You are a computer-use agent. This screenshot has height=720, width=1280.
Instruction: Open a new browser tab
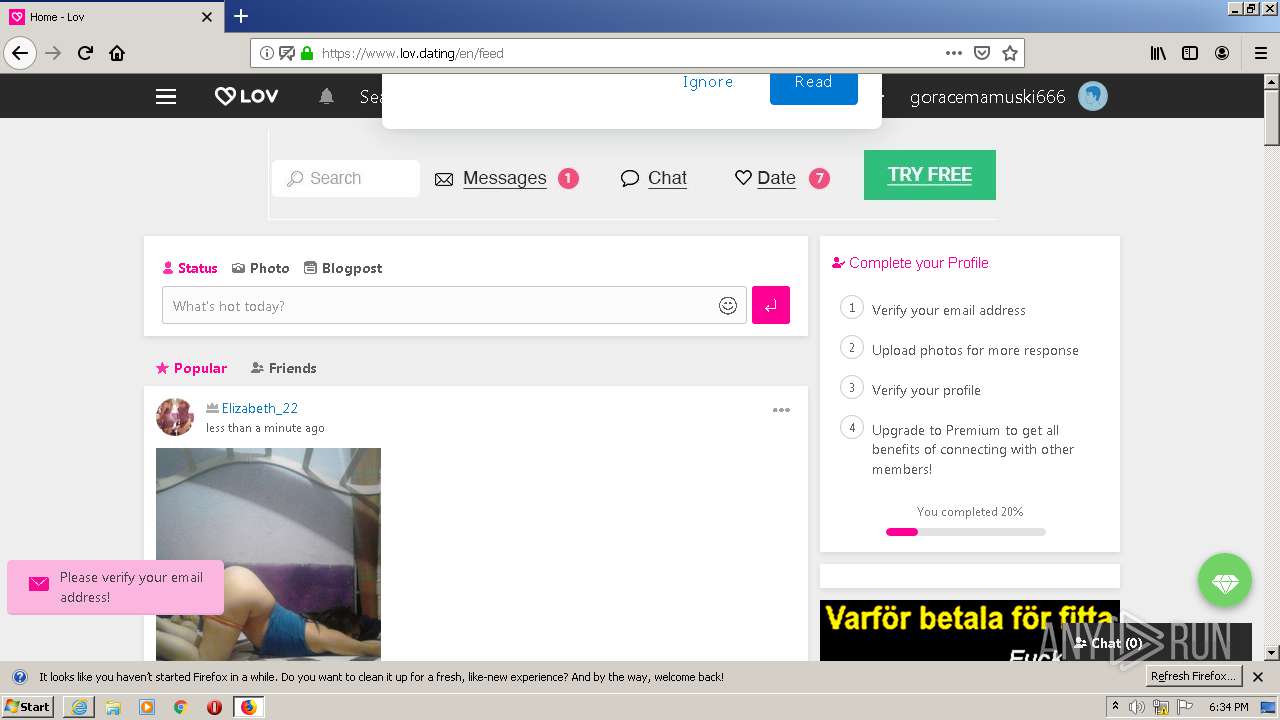point(241,16)
